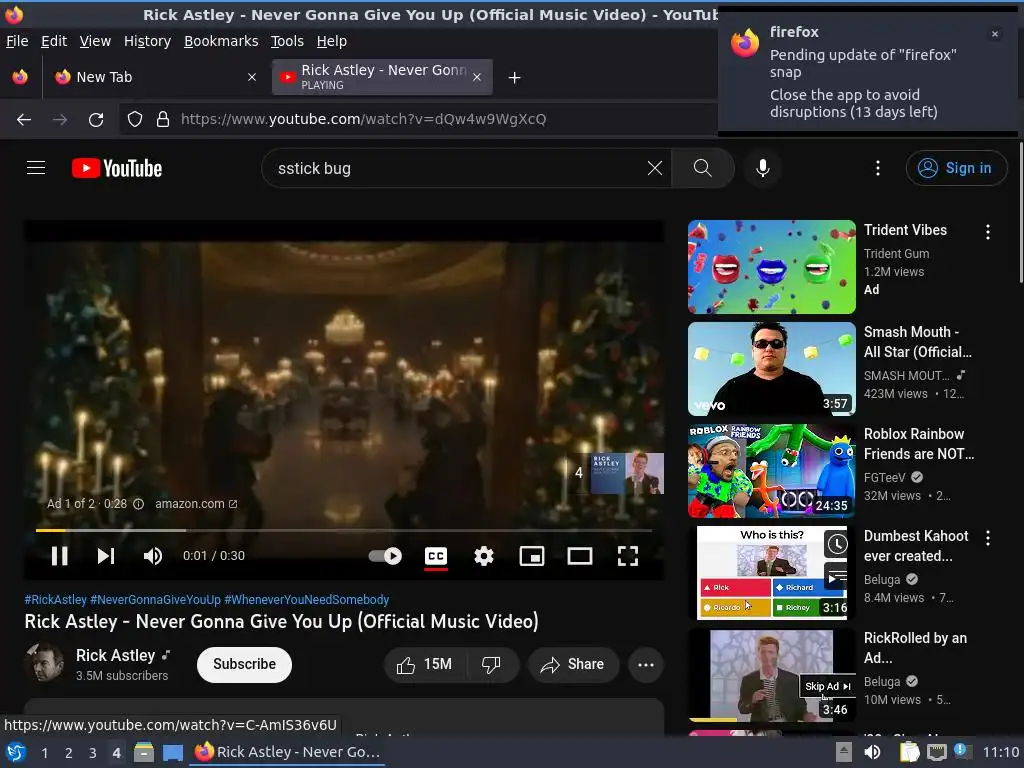Screen dimensions: 1024x768
Task: Click the Rick Astley taskbar window button
Action: (287, 753)
